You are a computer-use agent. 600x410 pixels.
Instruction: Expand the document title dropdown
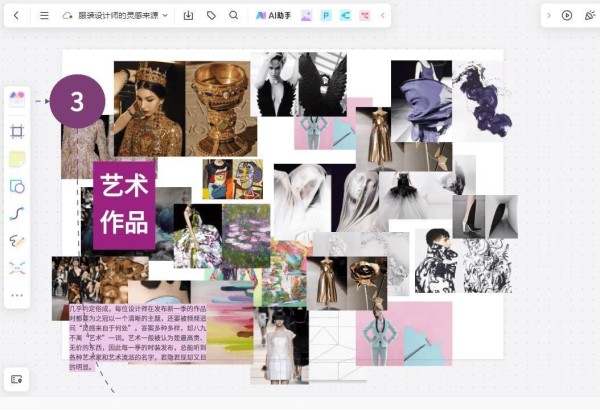point(164,16)
